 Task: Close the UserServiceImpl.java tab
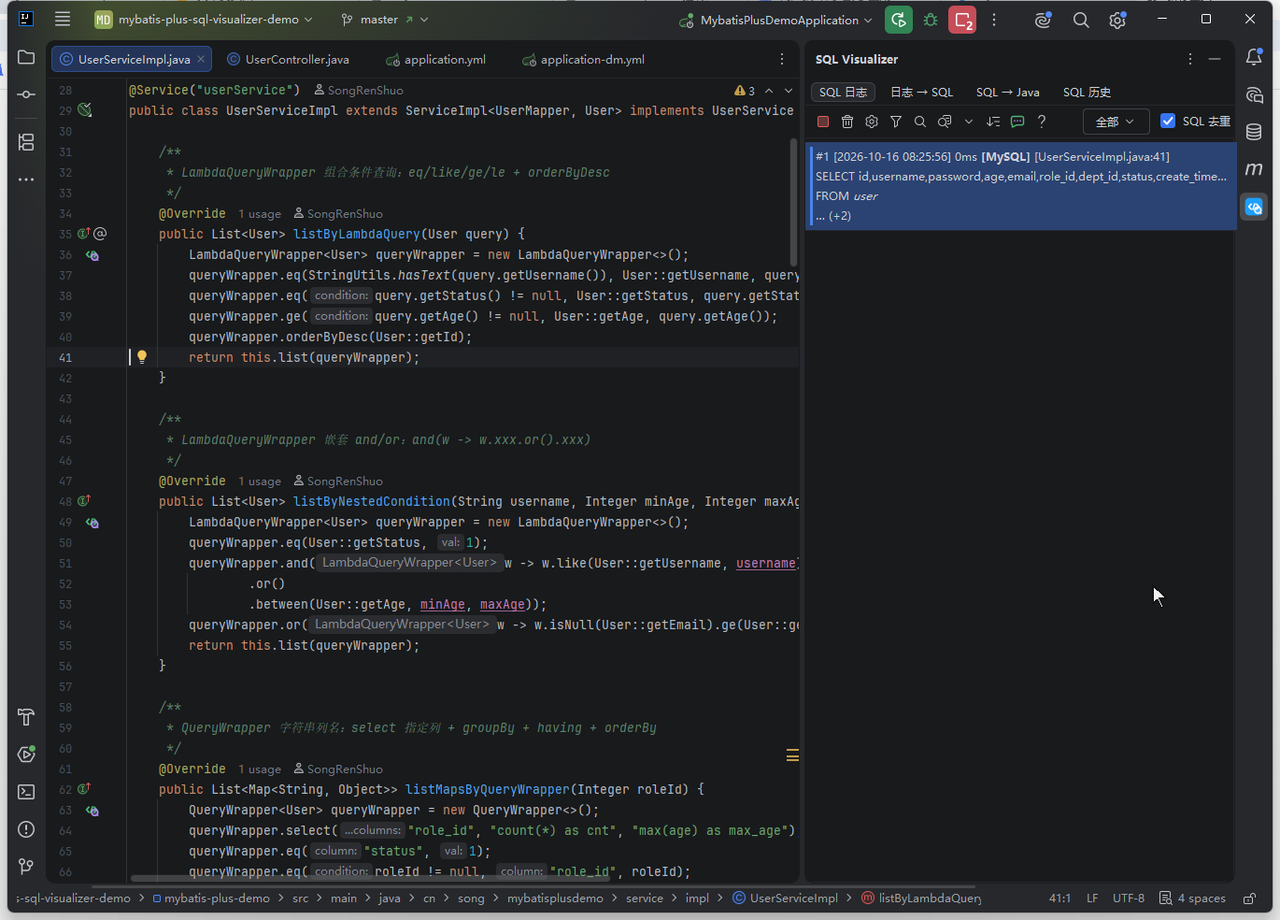pyautogui.click(x=200, y=59)
